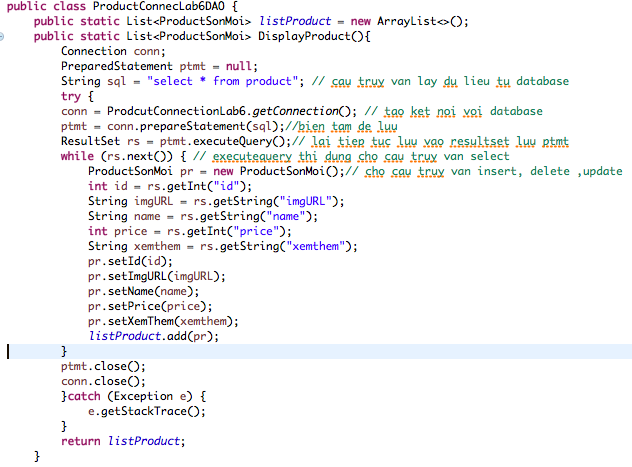
Task: Click the listProduct.add(pr) line
Action: tap(153, 336)
